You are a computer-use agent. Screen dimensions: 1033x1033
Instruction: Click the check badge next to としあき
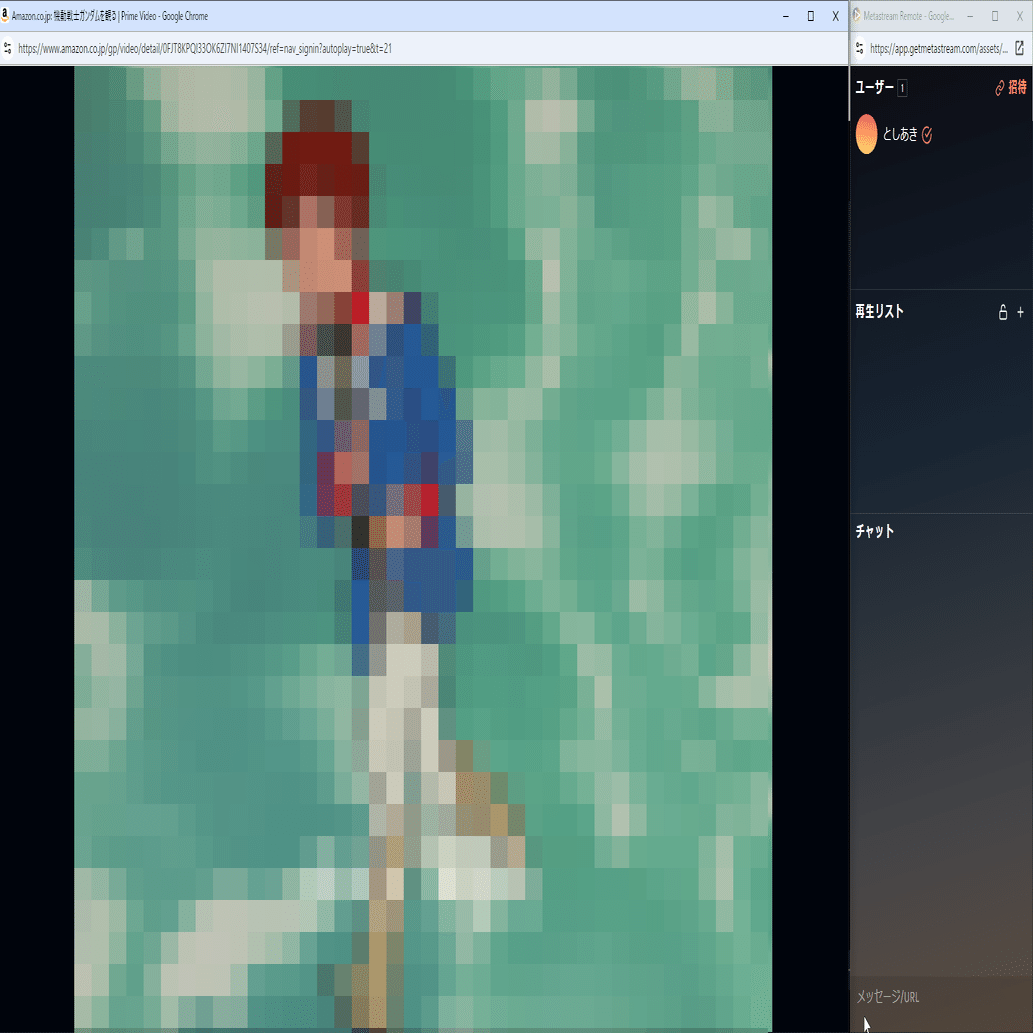click(x=927, y=135)
